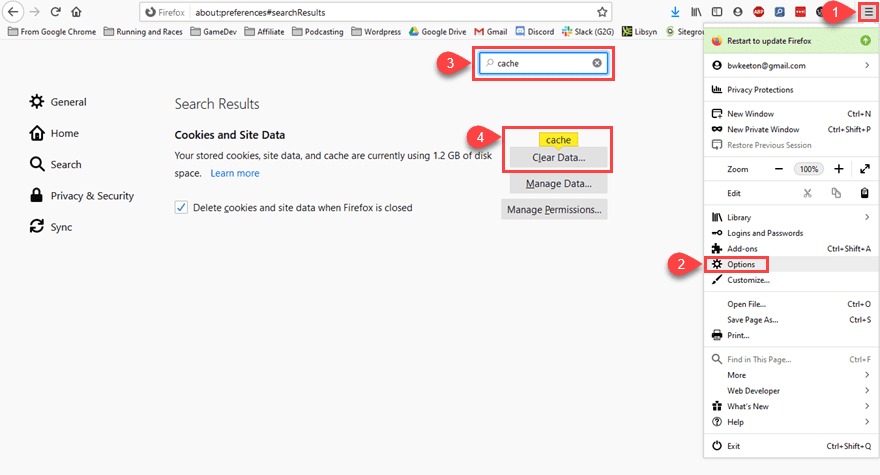Screen dimensions: 880x475
Task: Open the Downloads arrow in toolbar
Action: tap(675, 12)
